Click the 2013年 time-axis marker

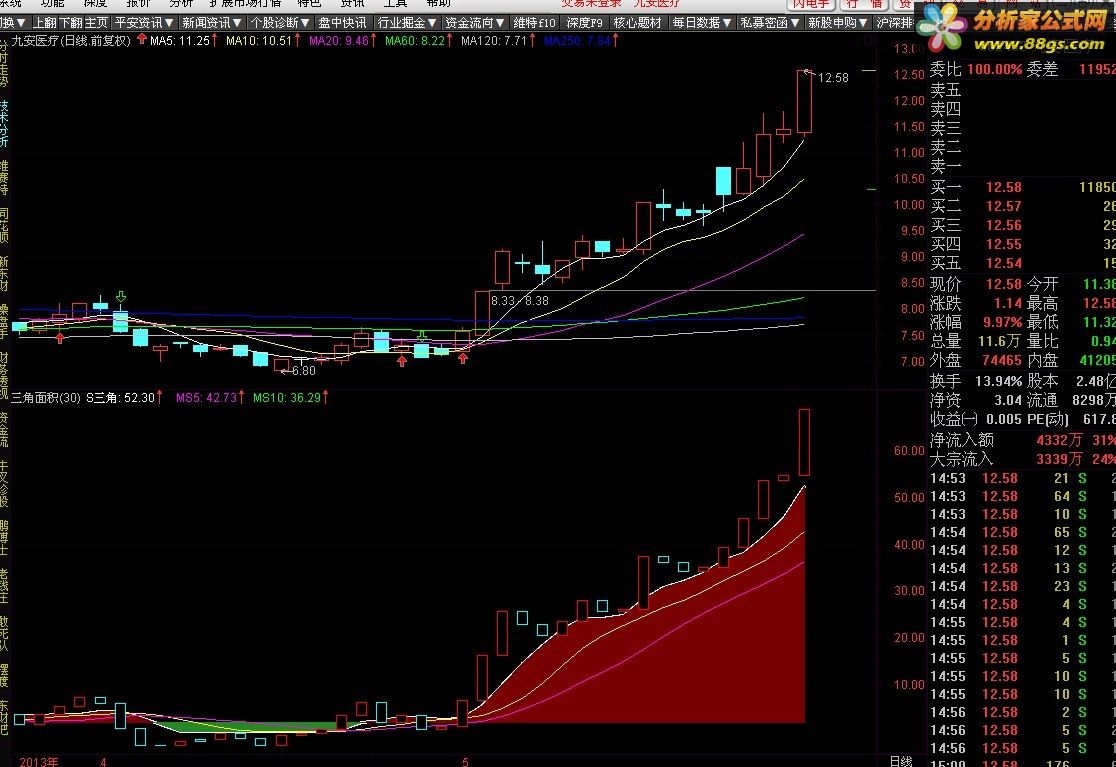[39, 761]
